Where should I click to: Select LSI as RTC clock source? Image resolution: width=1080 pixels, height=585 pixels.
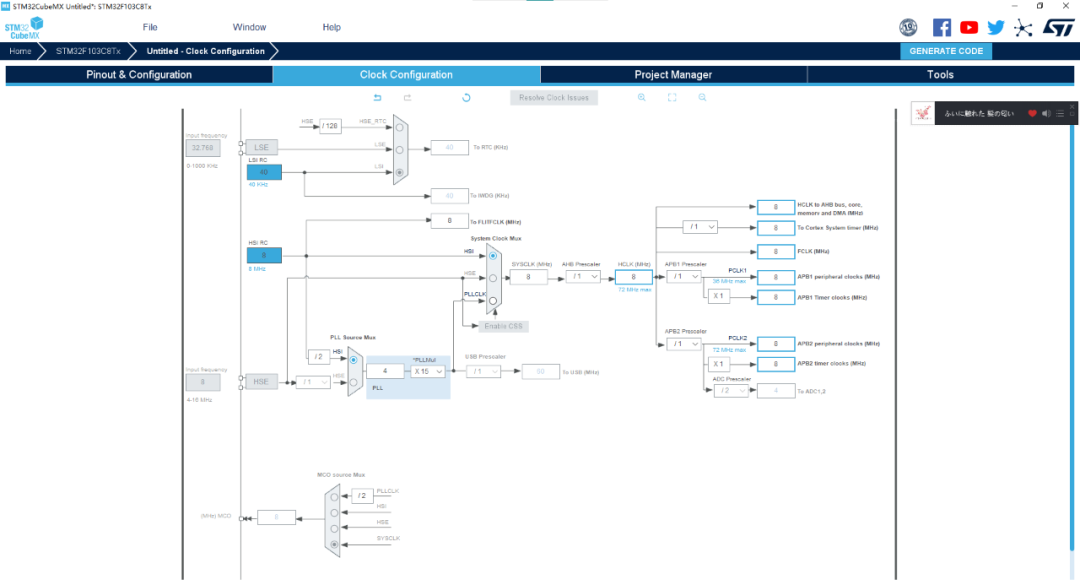[399, 172]
